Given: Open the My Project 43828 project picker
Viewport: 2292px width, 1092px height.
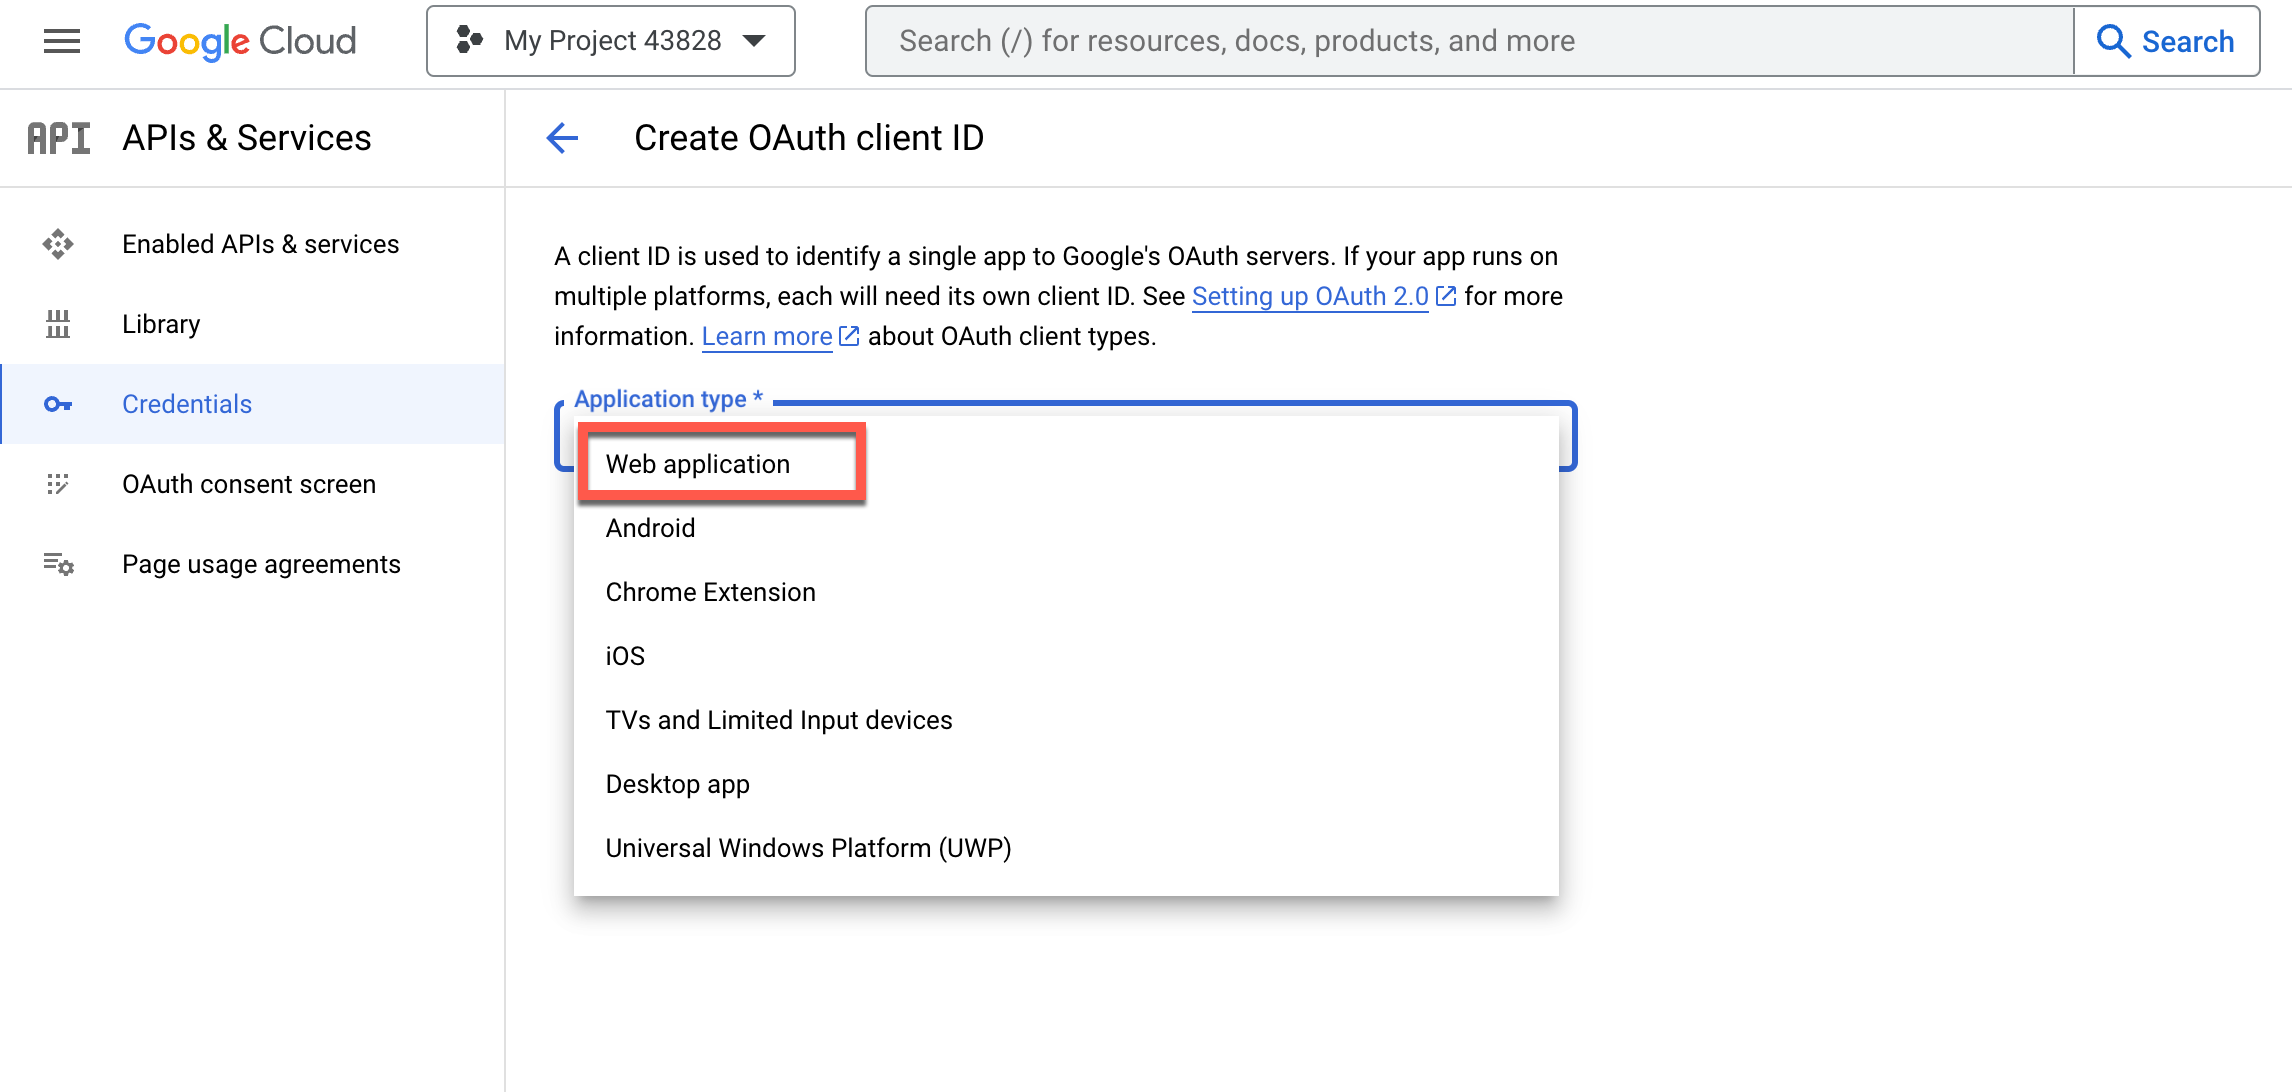Looking at the screenshot, I should [x=611, y=41].
